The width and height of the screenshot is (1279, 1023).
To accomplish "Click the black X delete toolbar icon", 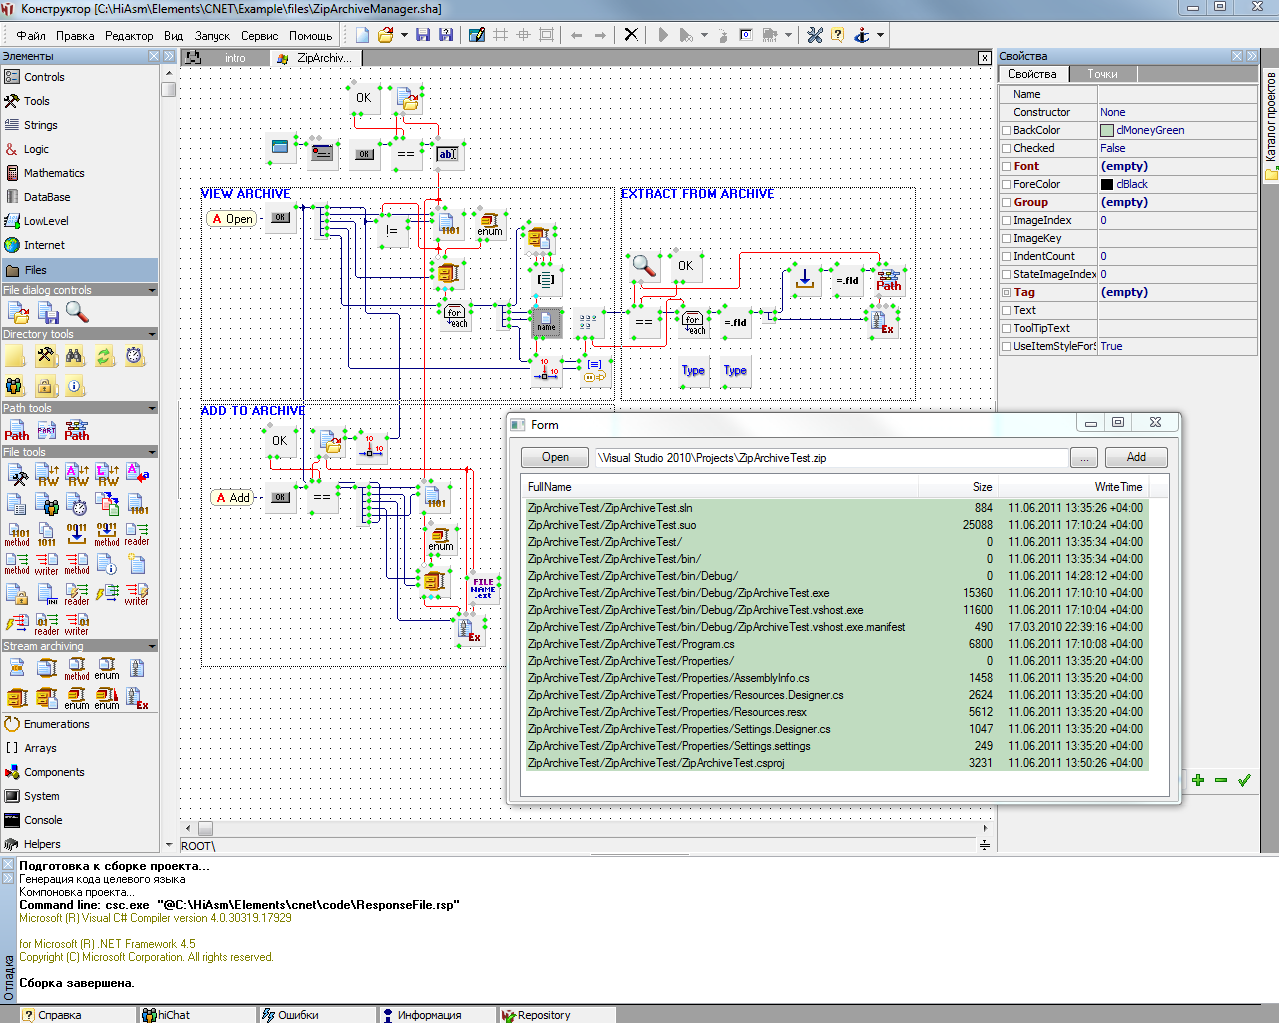I will click(631, 35).
